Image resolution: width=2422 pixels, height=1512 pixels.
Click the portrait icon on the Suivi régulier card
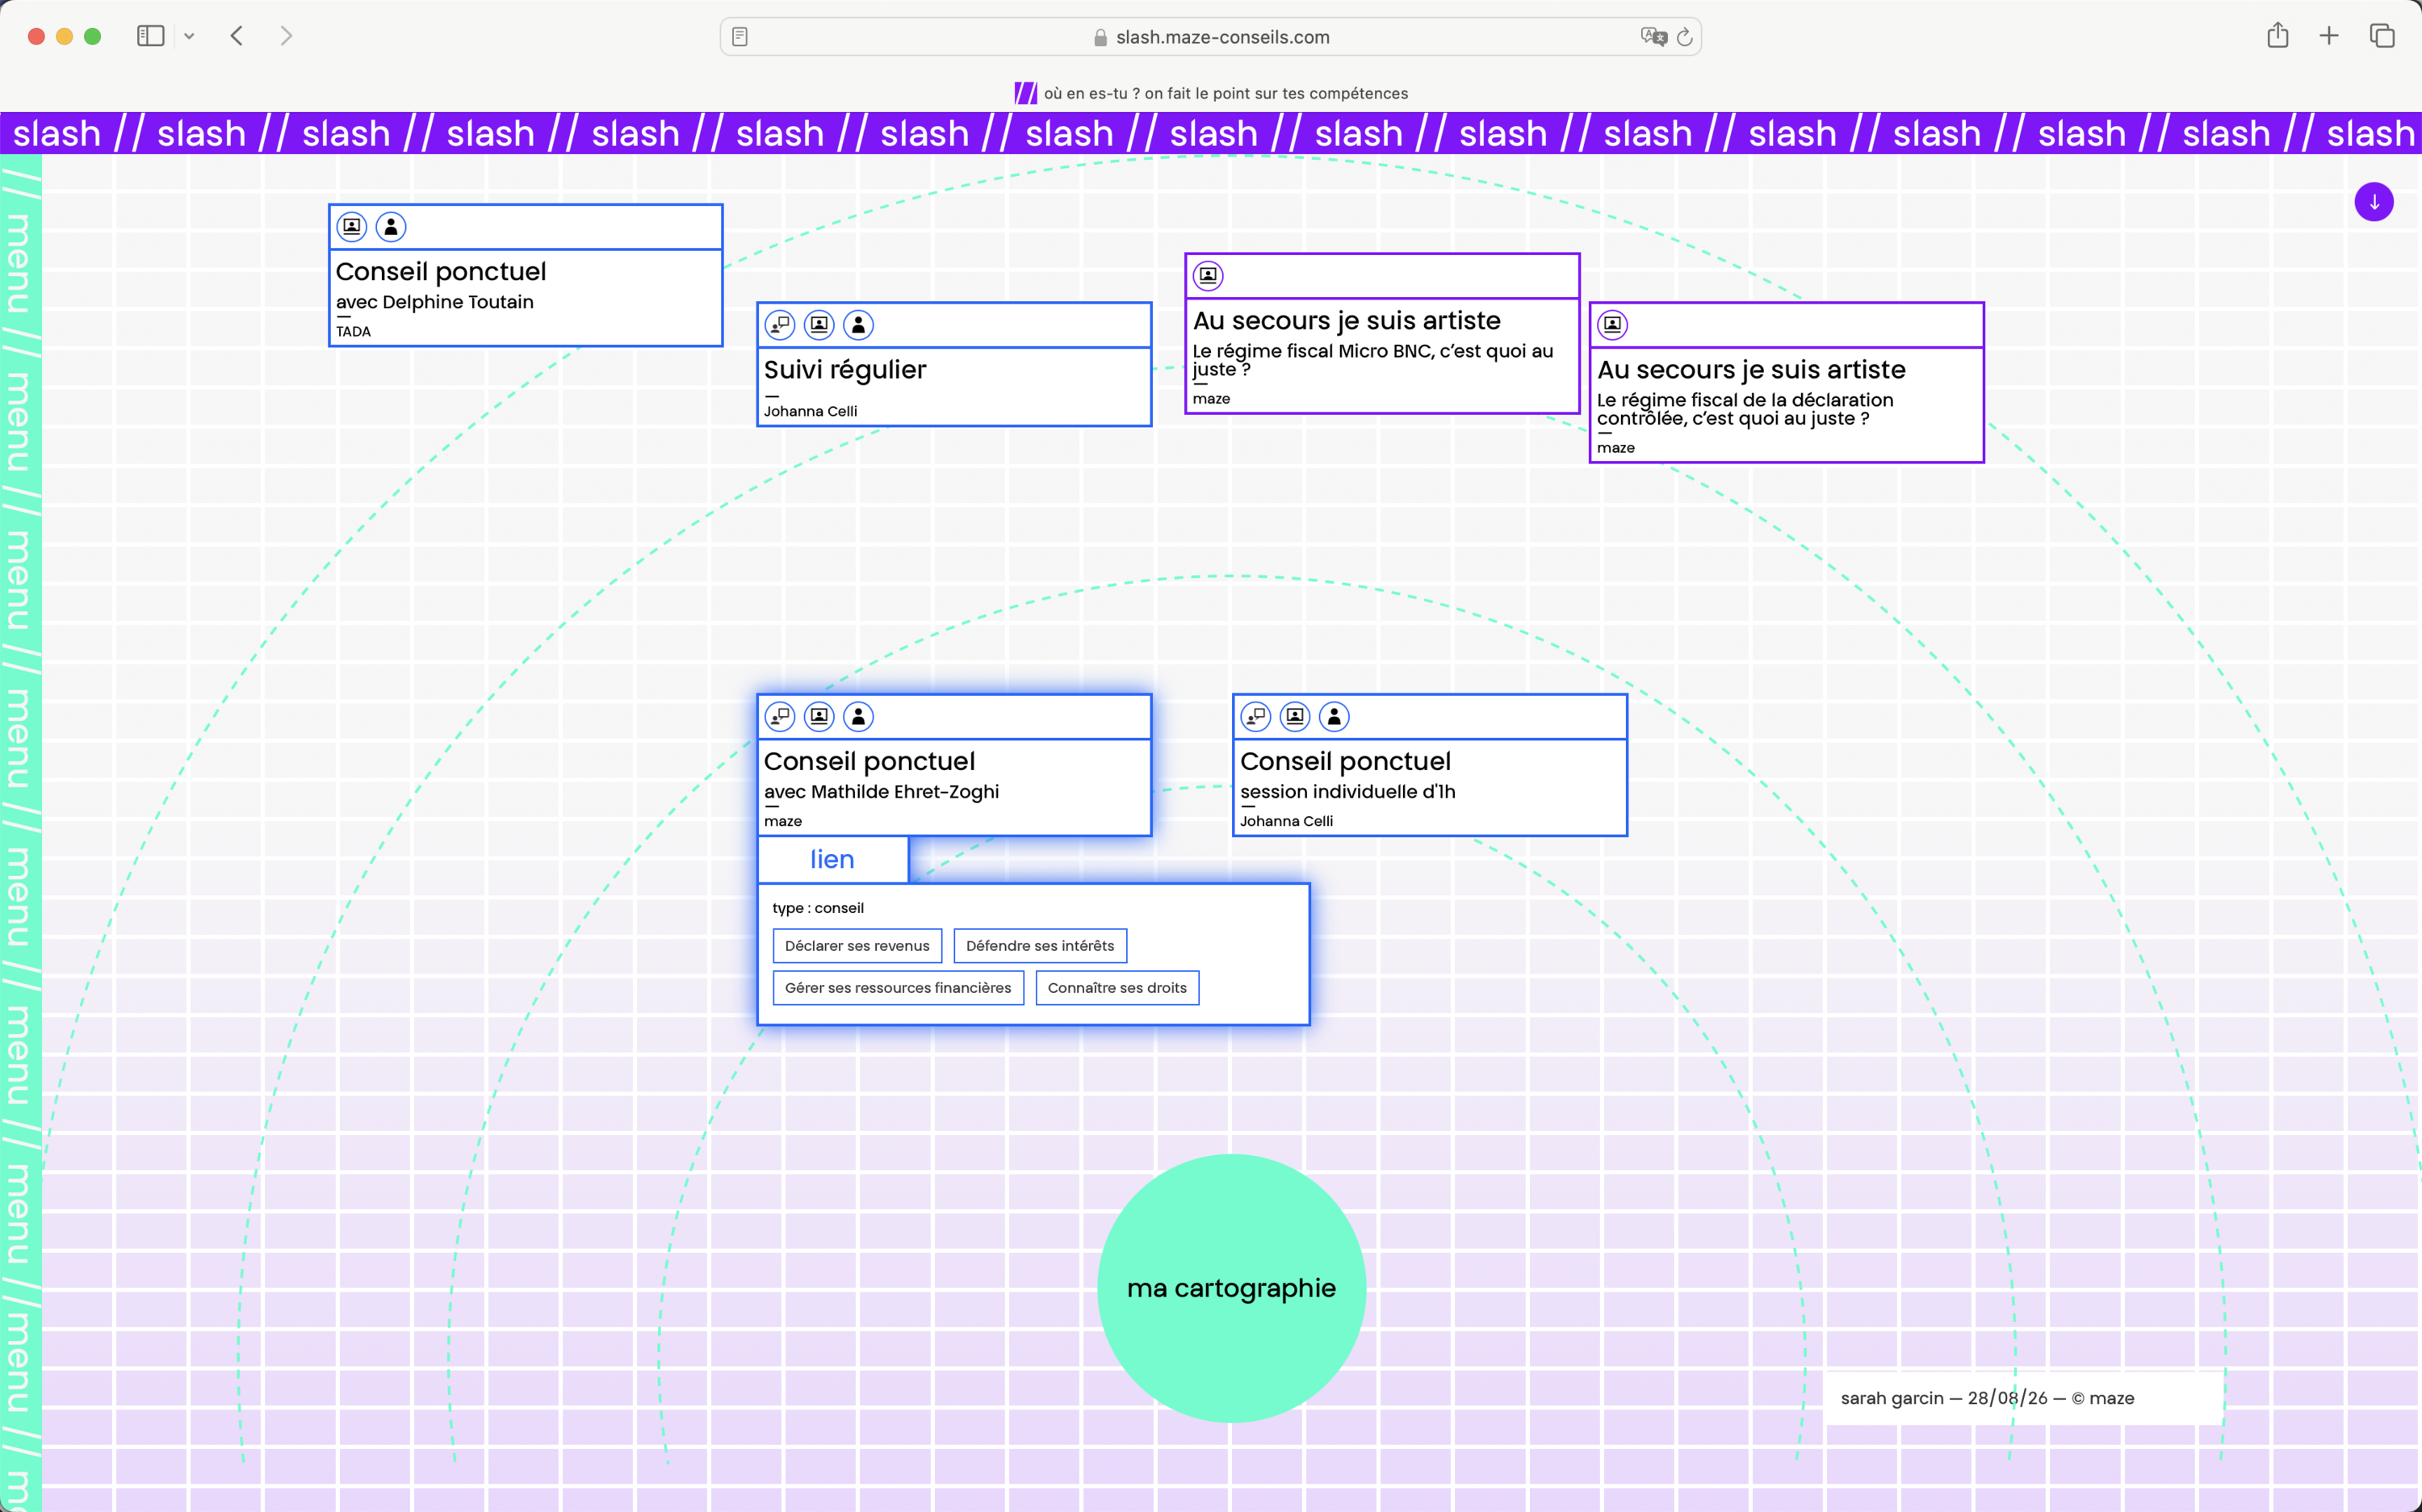tap(819, 325)
